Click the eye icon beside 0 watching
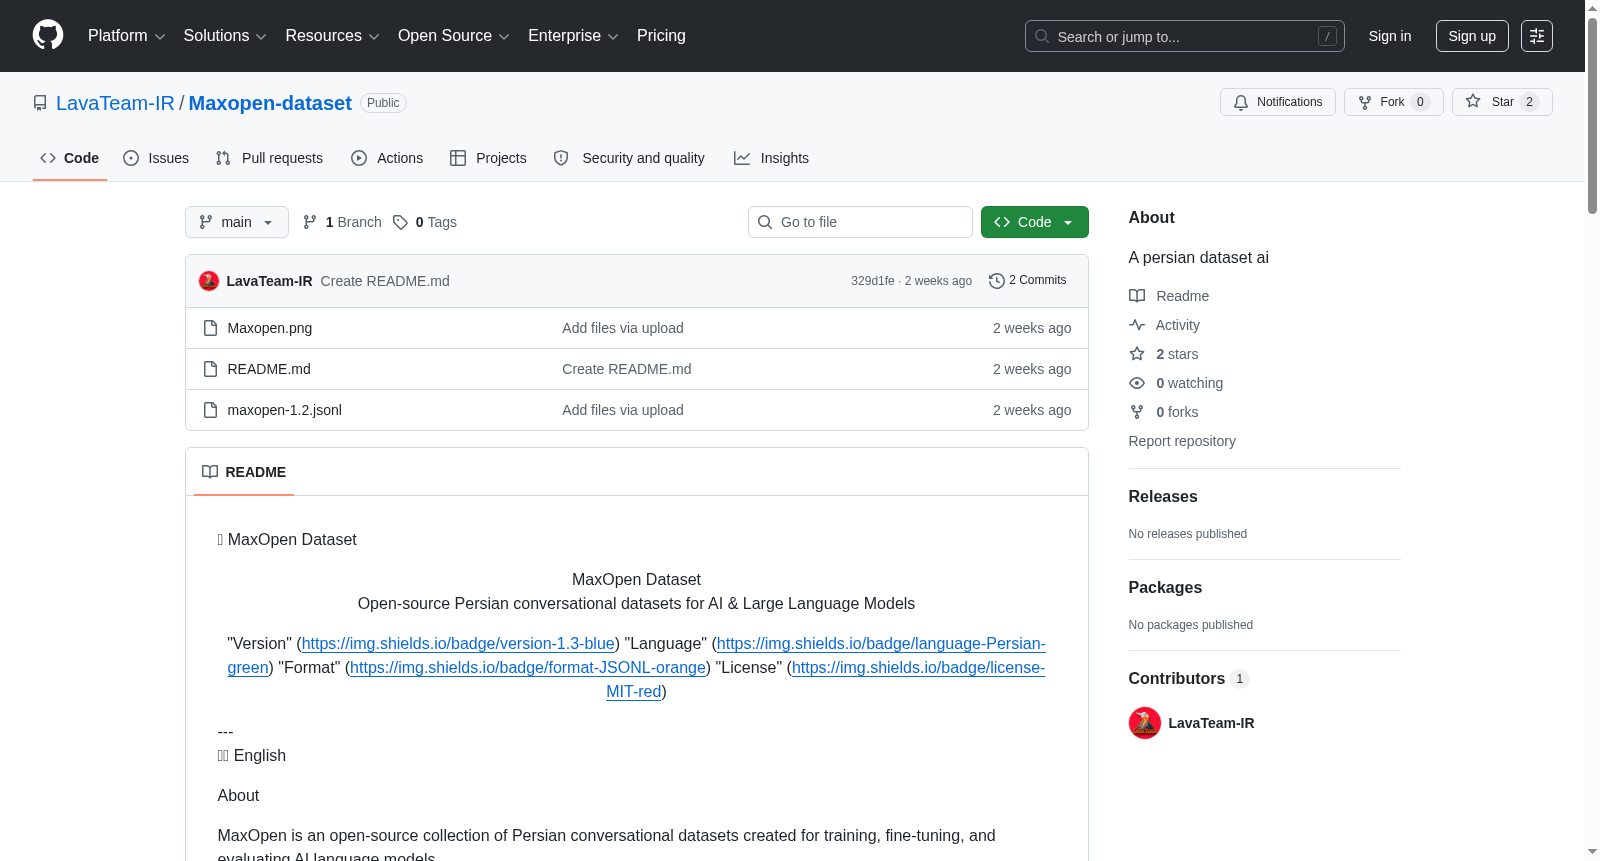Viewport: 1600px width, 861px height. tap(1137, 383)
